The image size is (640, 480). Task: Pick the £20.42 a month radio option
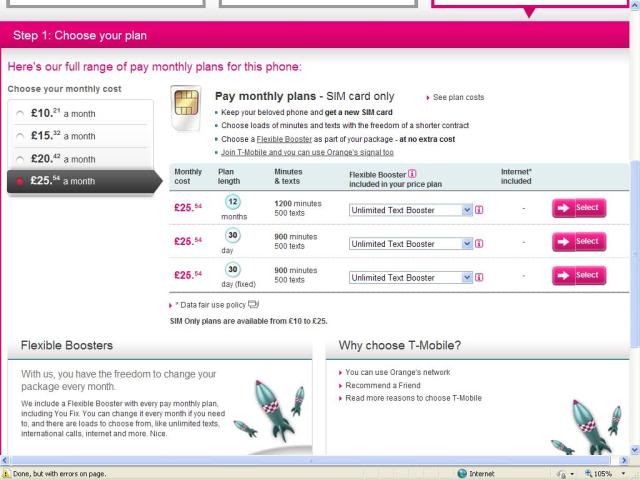21,158
